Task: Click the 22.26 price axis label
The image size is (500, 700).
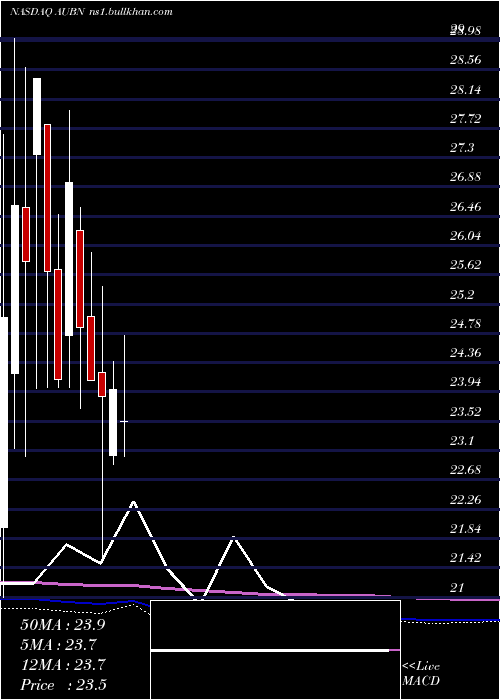Action: click(x=466, y=500)
